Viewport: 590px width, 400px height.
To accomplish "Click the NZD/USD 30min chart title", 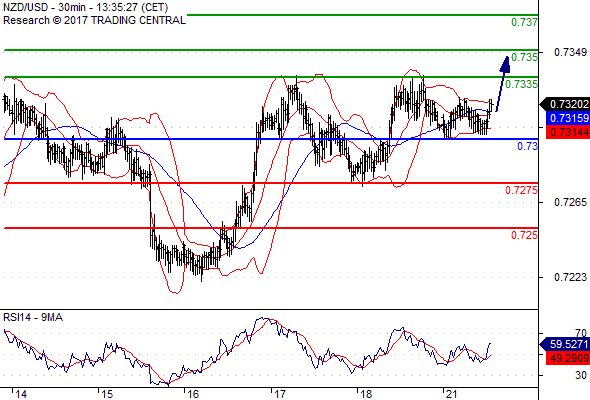I will pyautogui.click(x=85, y=7).
